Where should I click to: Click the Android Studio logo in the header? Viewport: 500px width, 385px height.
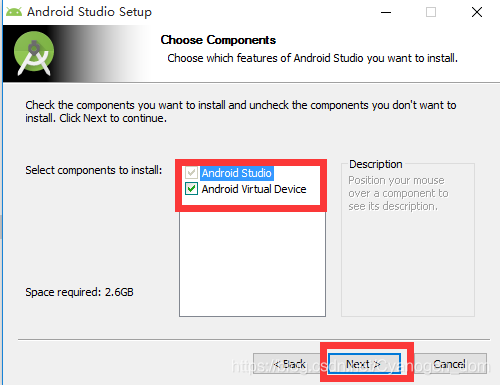(x=34, y=53)
